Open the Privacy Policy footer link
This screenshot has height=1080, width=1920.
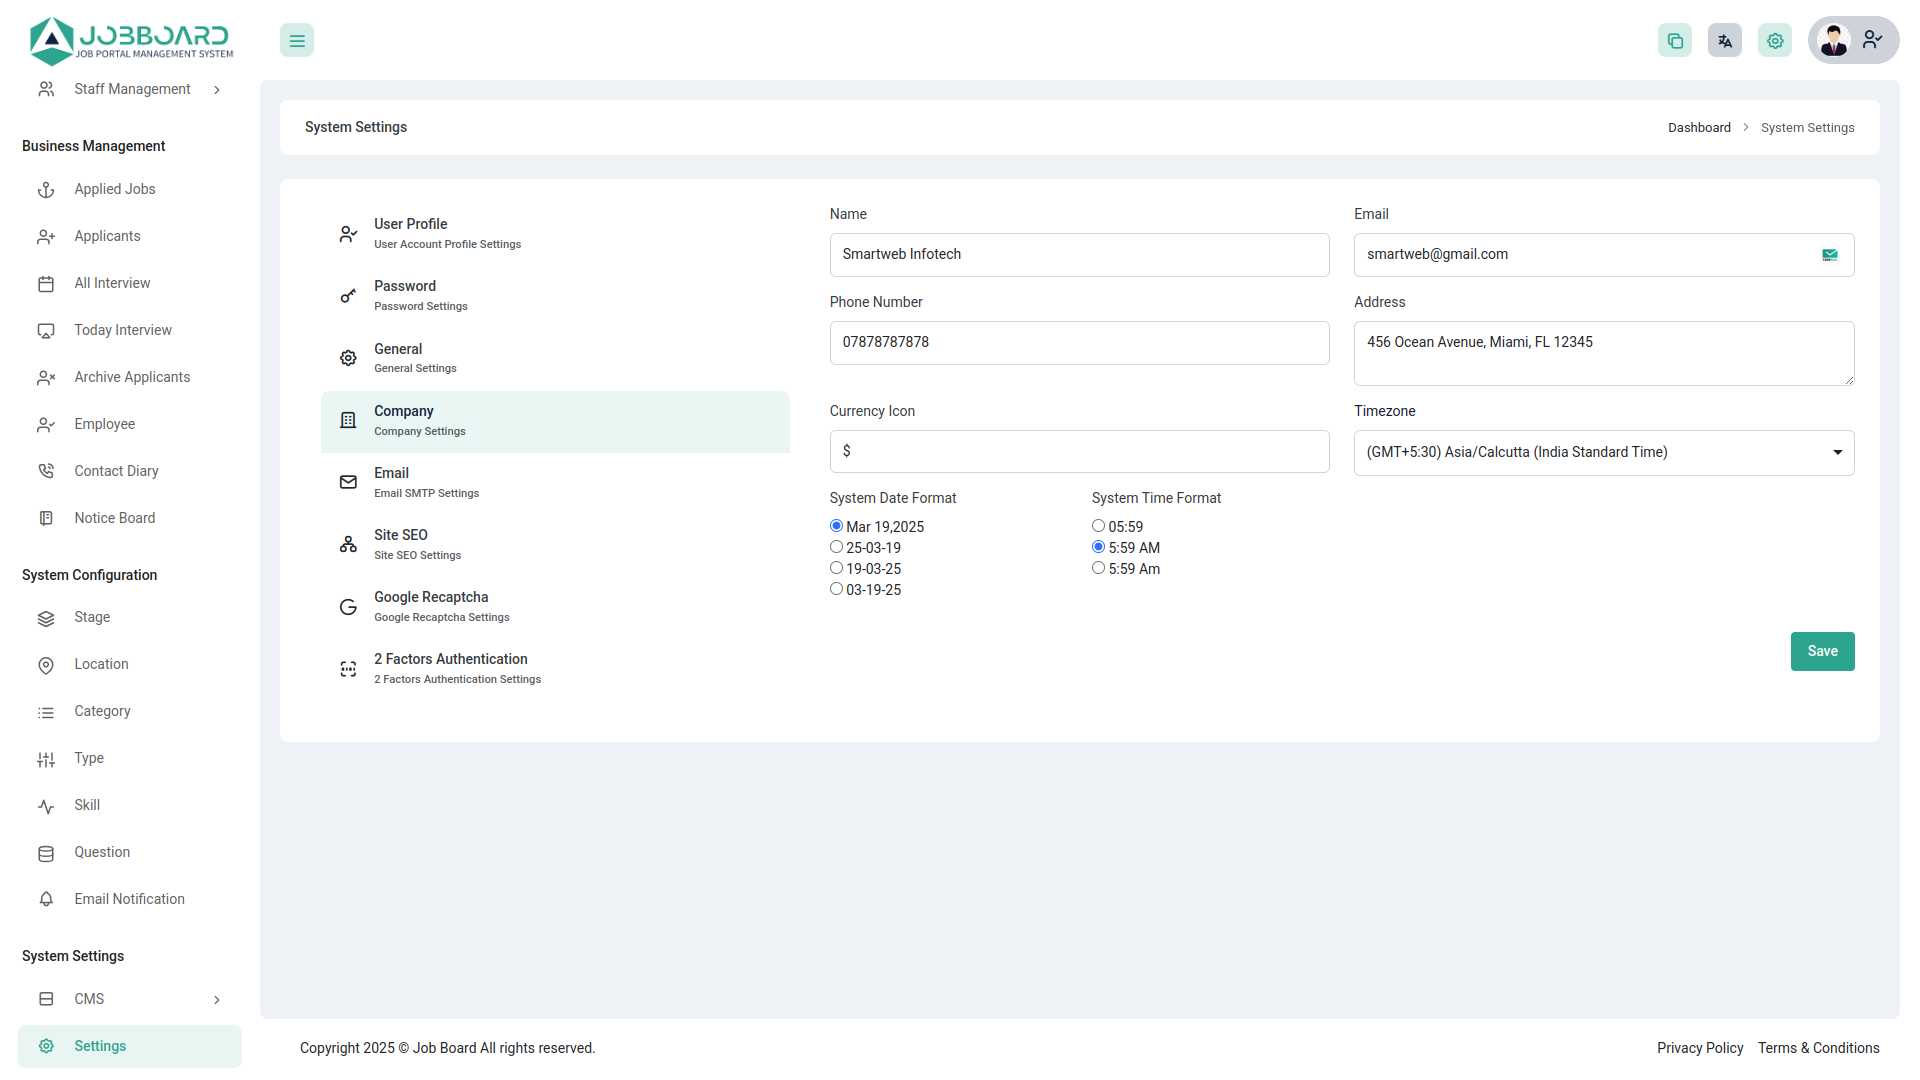coord(1699,1048)
